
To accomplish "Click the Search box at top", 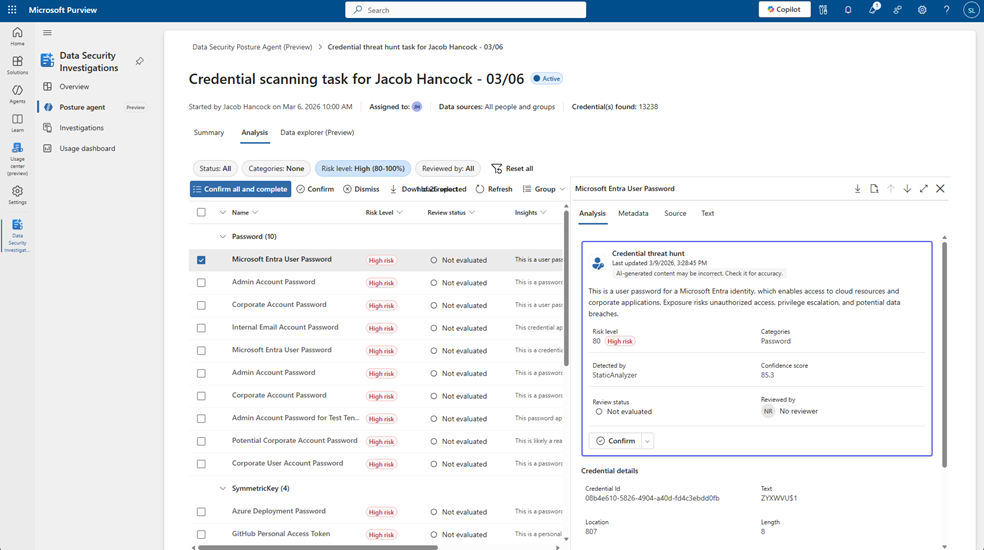I will coord(466,10).
